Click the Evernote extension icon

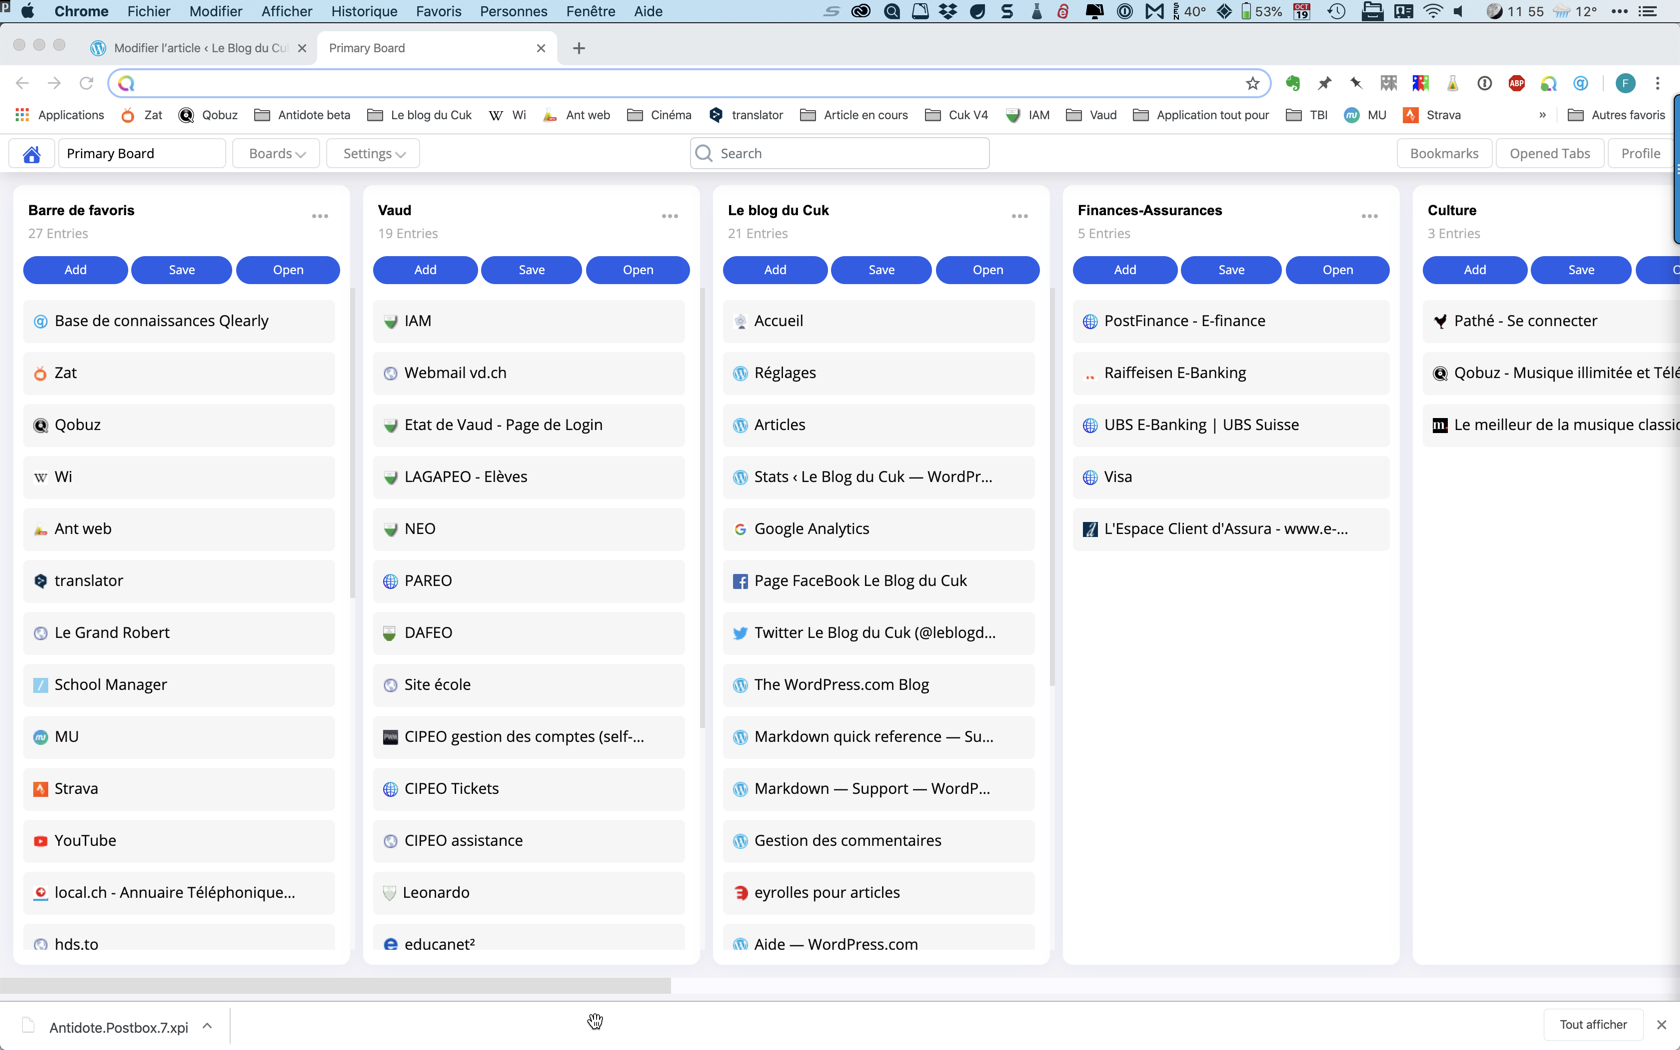(x=1293, y=83)
